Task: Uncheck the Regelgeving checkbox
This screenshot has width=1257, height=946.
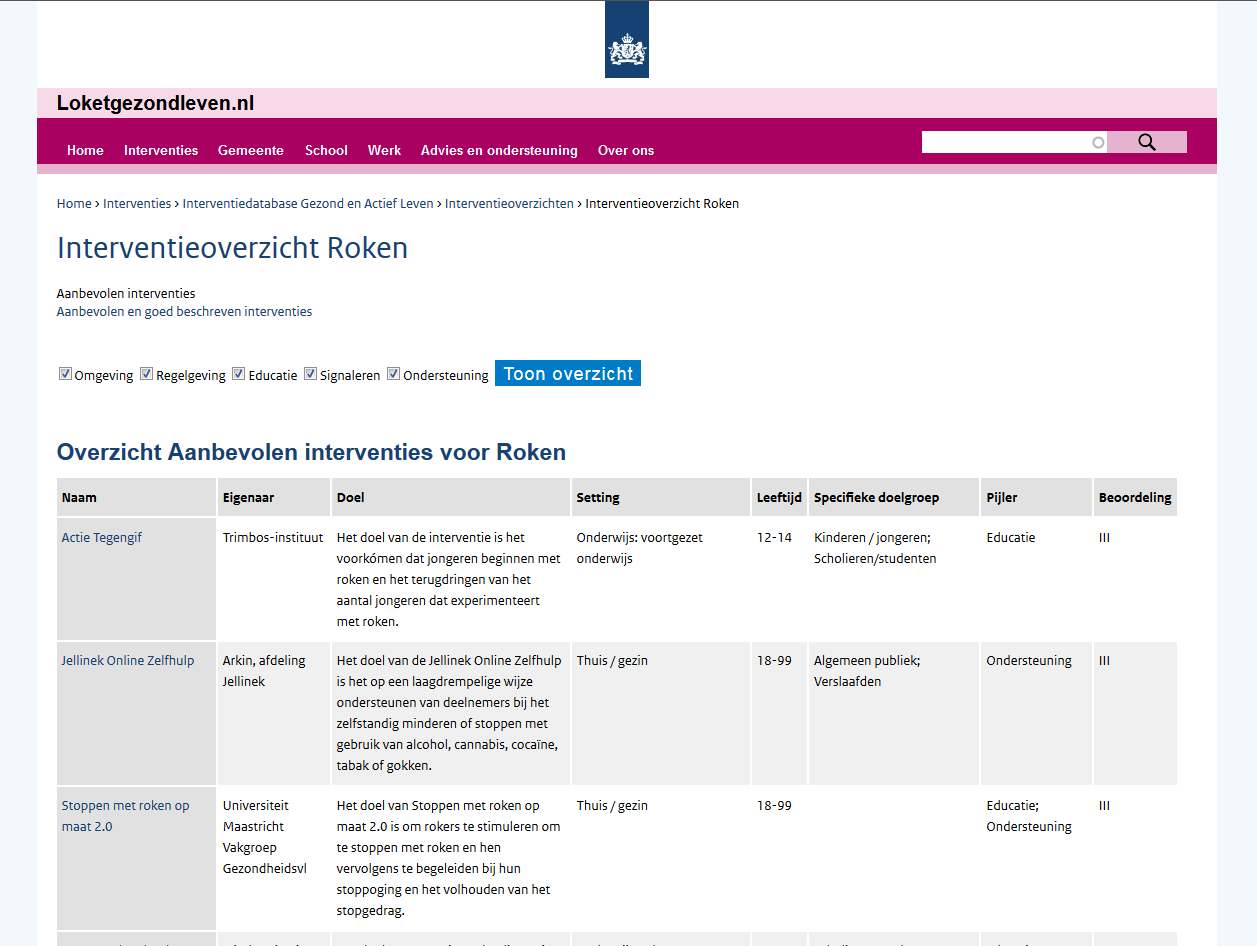Action: pyautogui.click(x=146, y=374)
